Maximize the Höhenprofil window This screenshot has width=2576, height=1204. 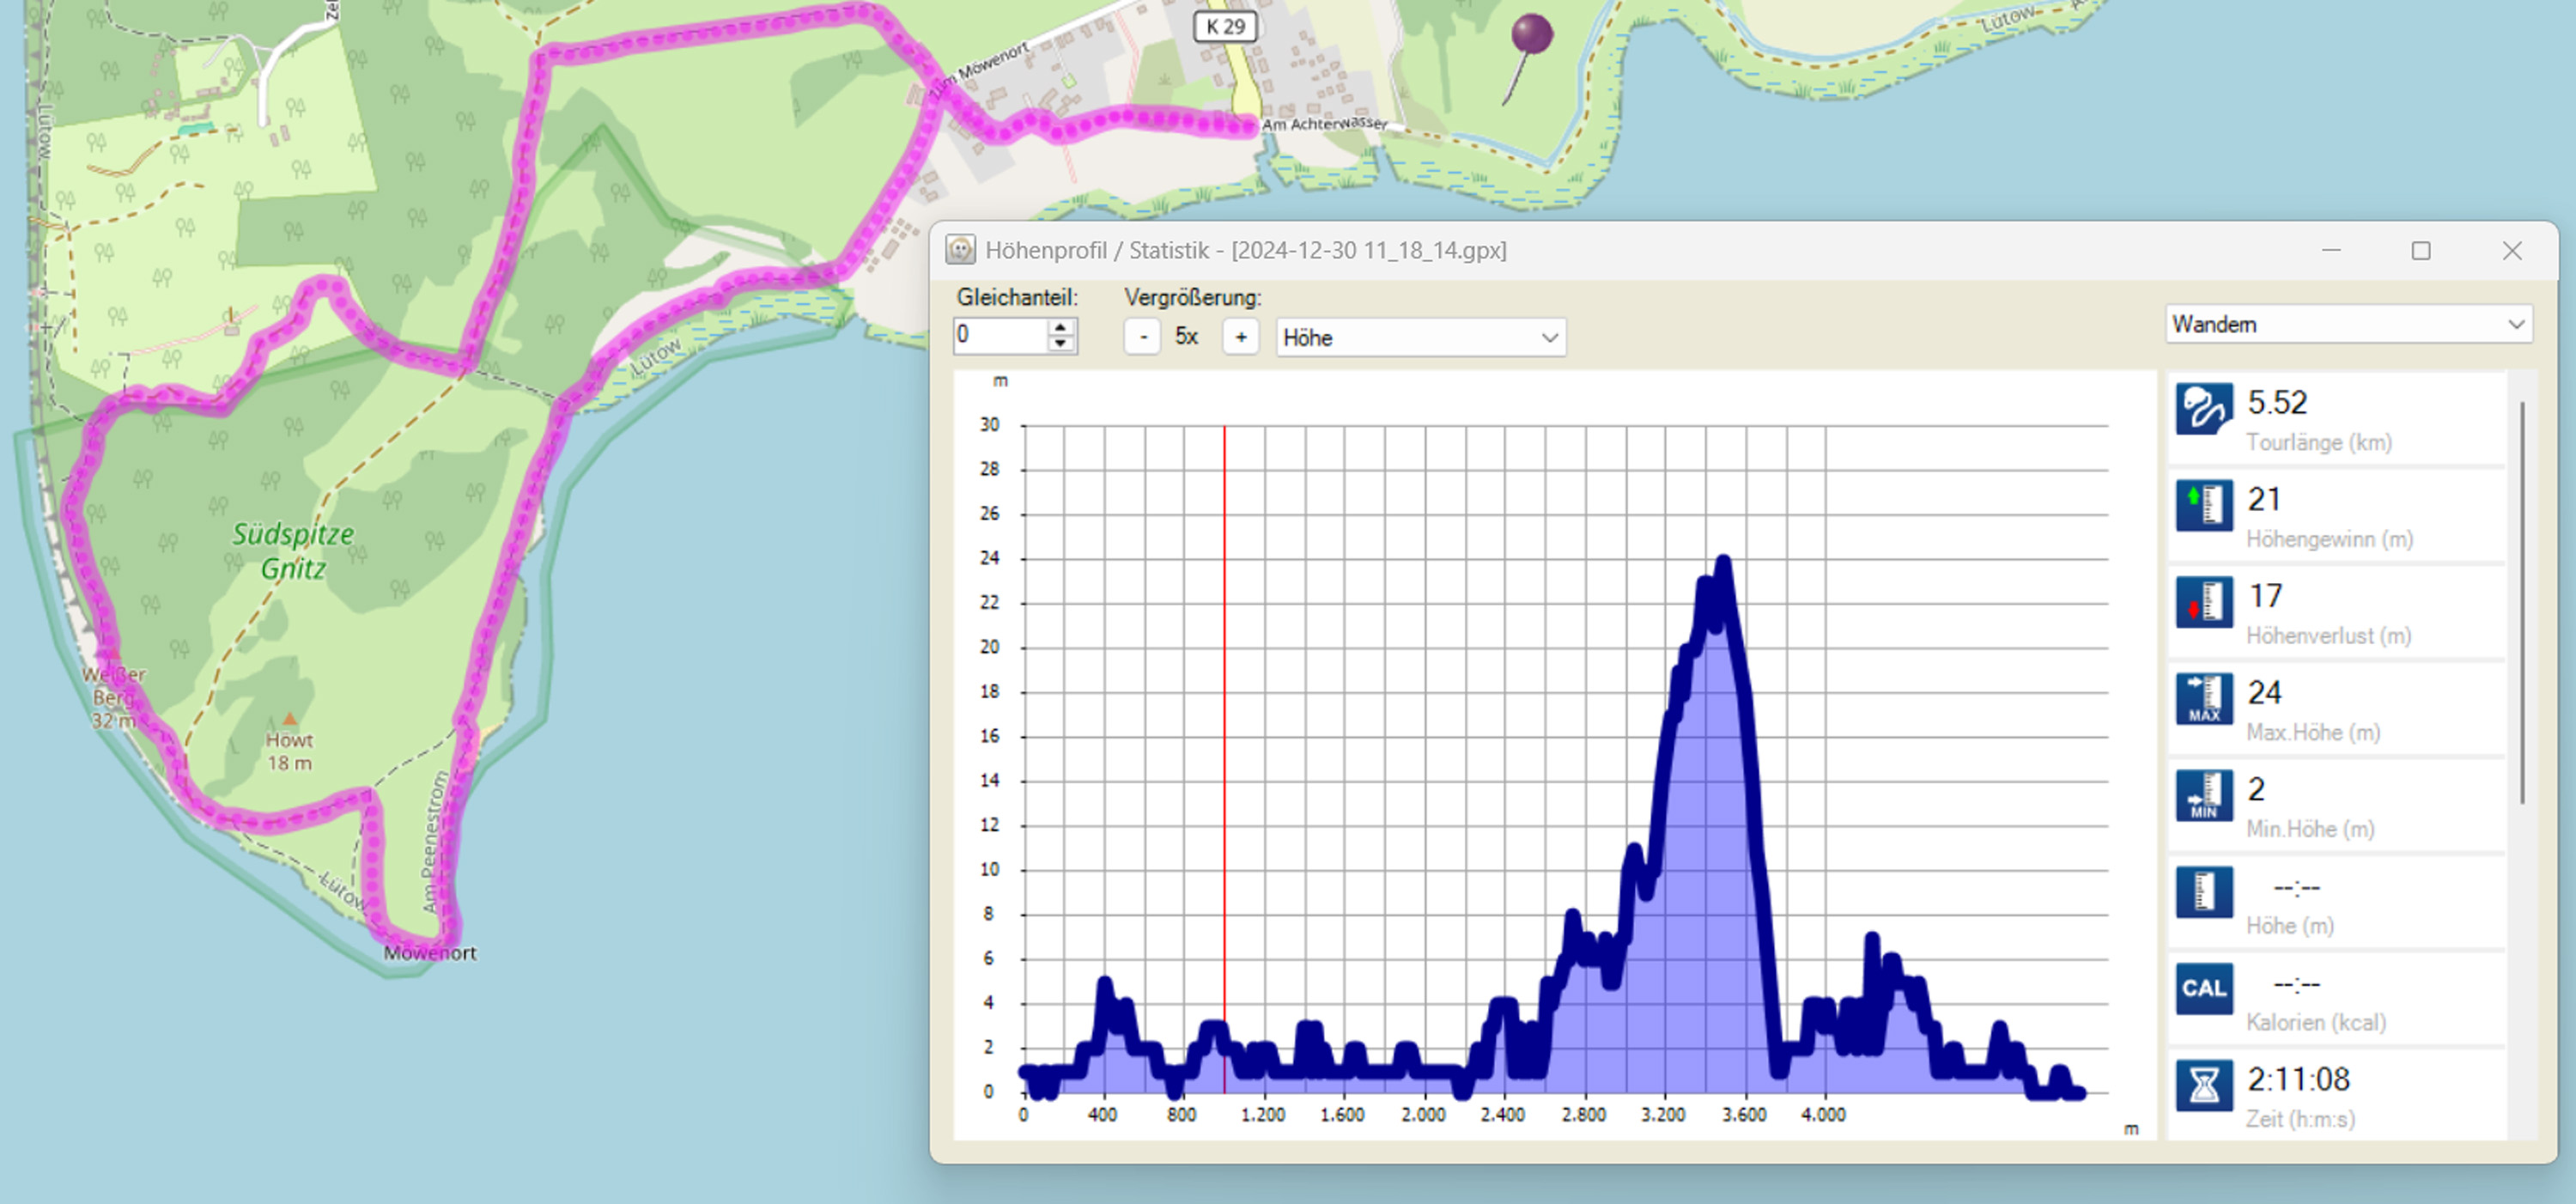pos(2421,250)
